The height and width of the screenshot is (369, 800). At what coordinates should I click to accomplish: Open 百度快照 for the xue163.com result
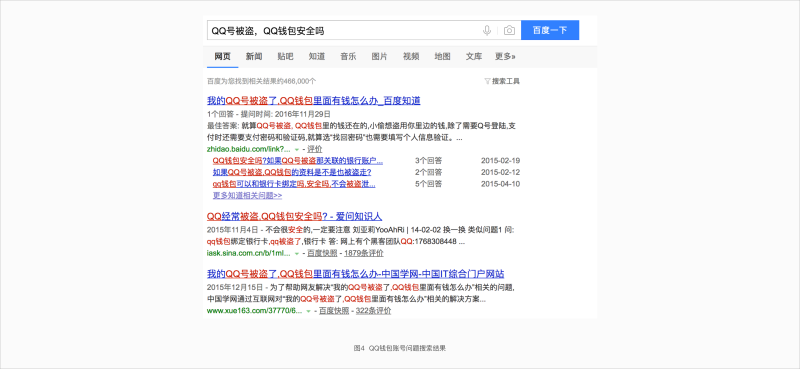pos(334,310)
